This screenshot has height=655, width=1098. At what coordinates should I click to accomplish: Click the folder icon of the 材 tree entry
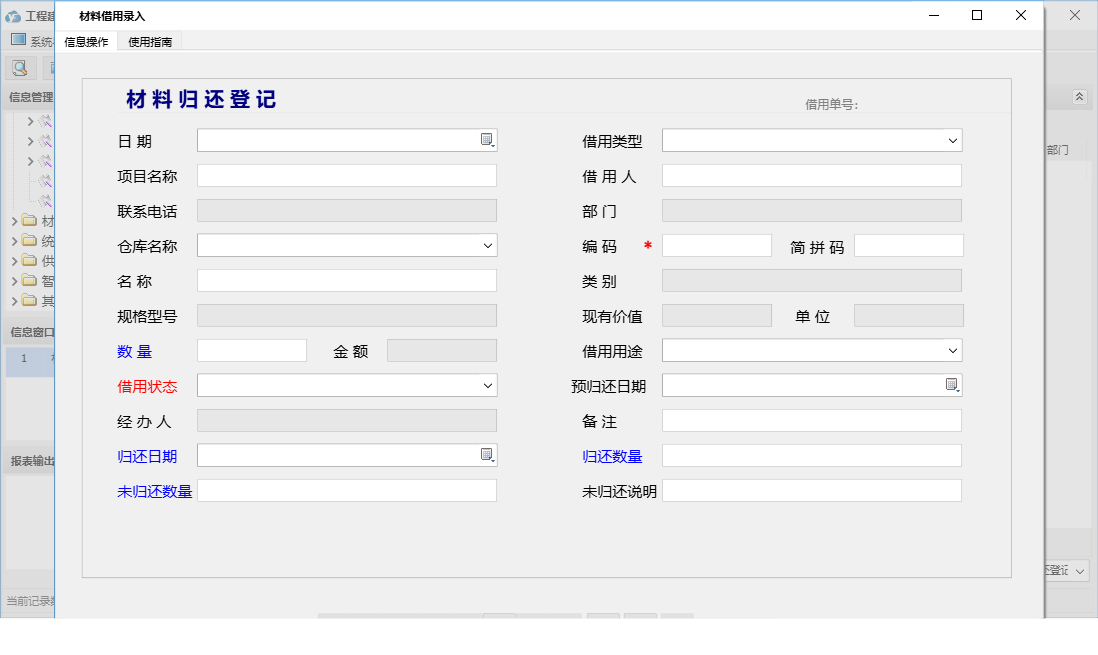pyautogui.click(x=29, y=221)
